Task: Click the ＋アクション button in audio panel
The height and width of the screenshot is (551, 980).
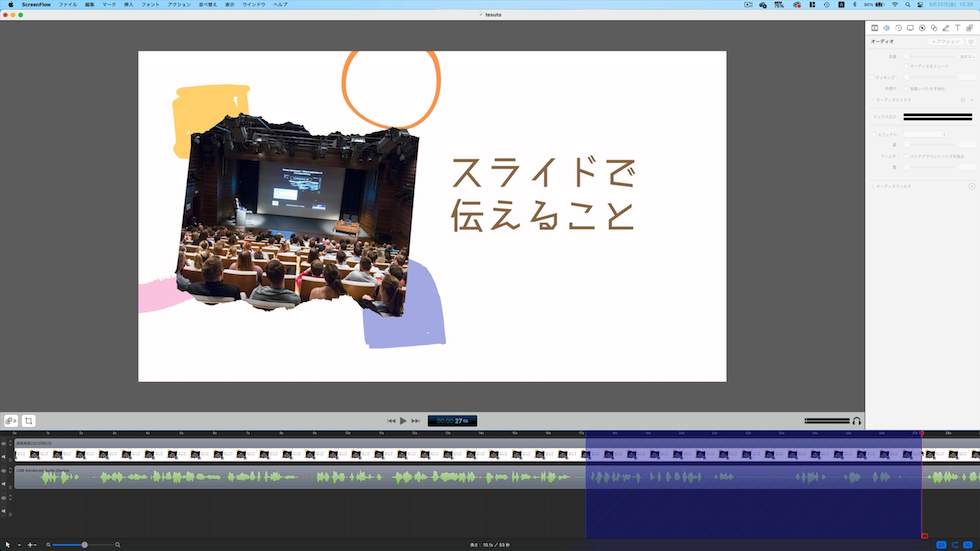Action: click(946, 41)
